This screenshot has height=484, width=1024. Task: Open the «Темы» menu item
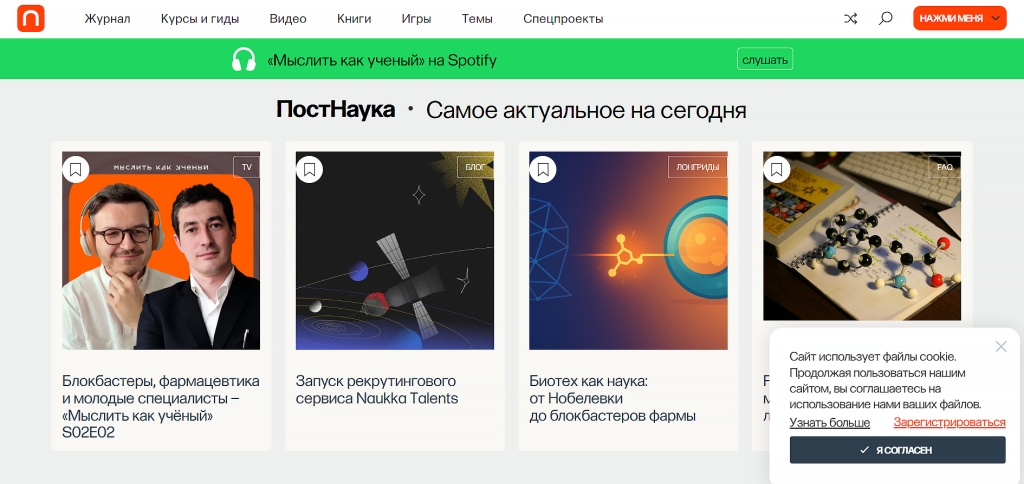(477, 19)
